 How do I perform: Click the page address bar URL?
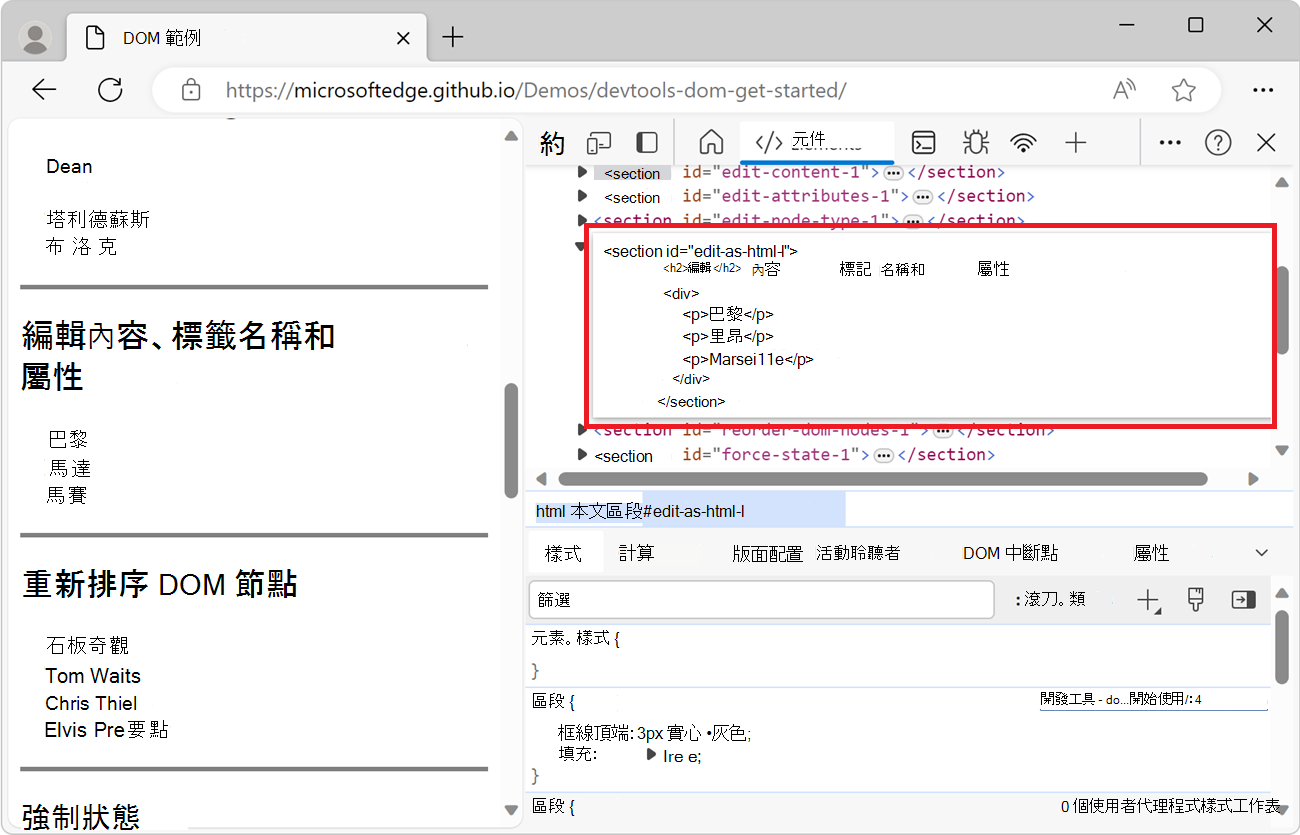(536, 91)
